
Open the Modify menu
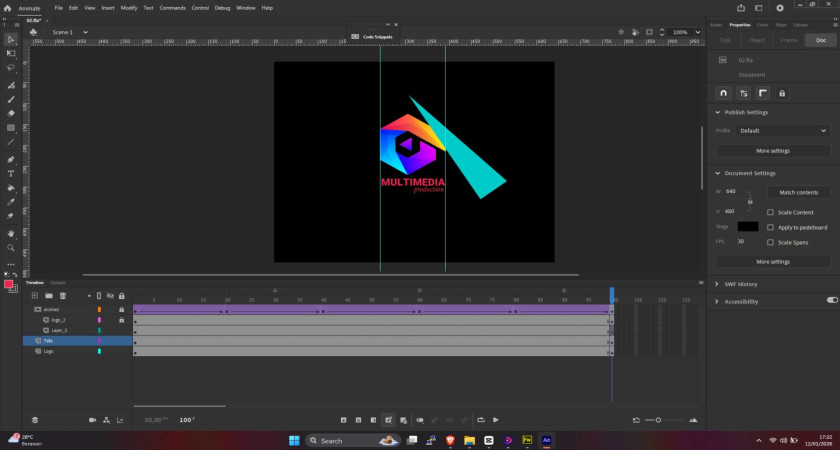click(x=129, y=7)
